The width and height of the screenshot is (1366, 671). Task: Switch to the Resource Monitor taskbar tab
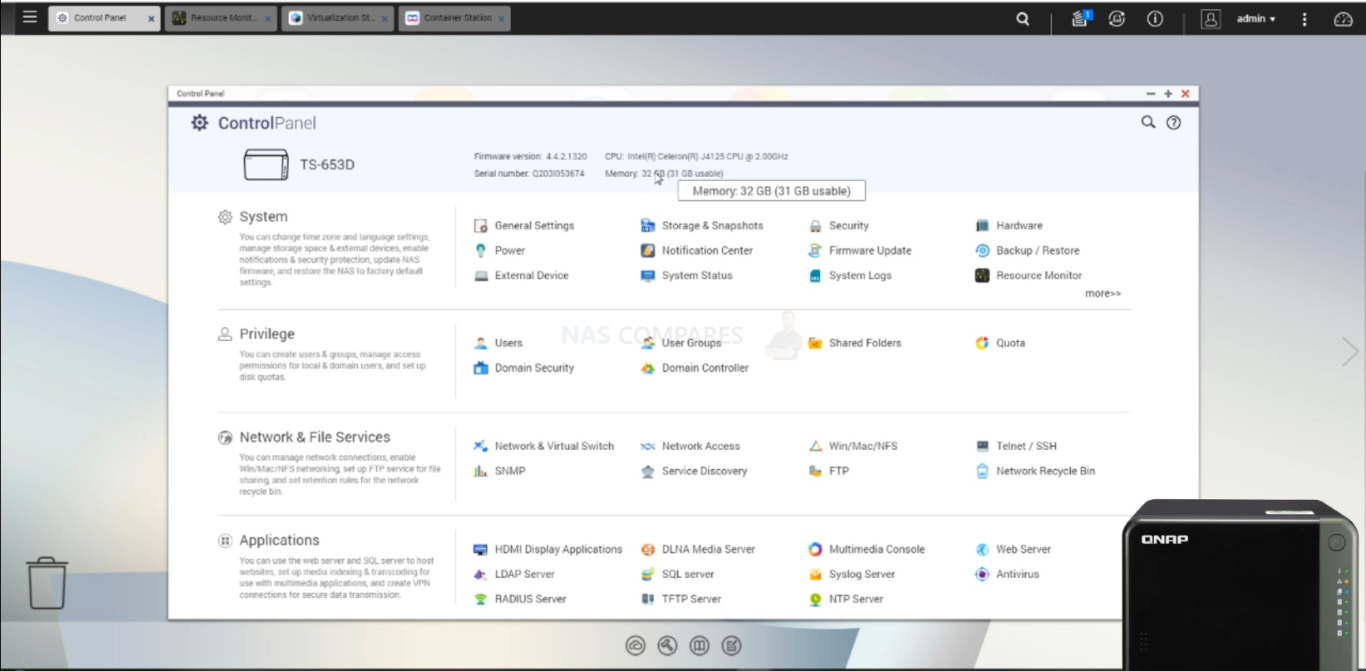(x=222, y=18)
